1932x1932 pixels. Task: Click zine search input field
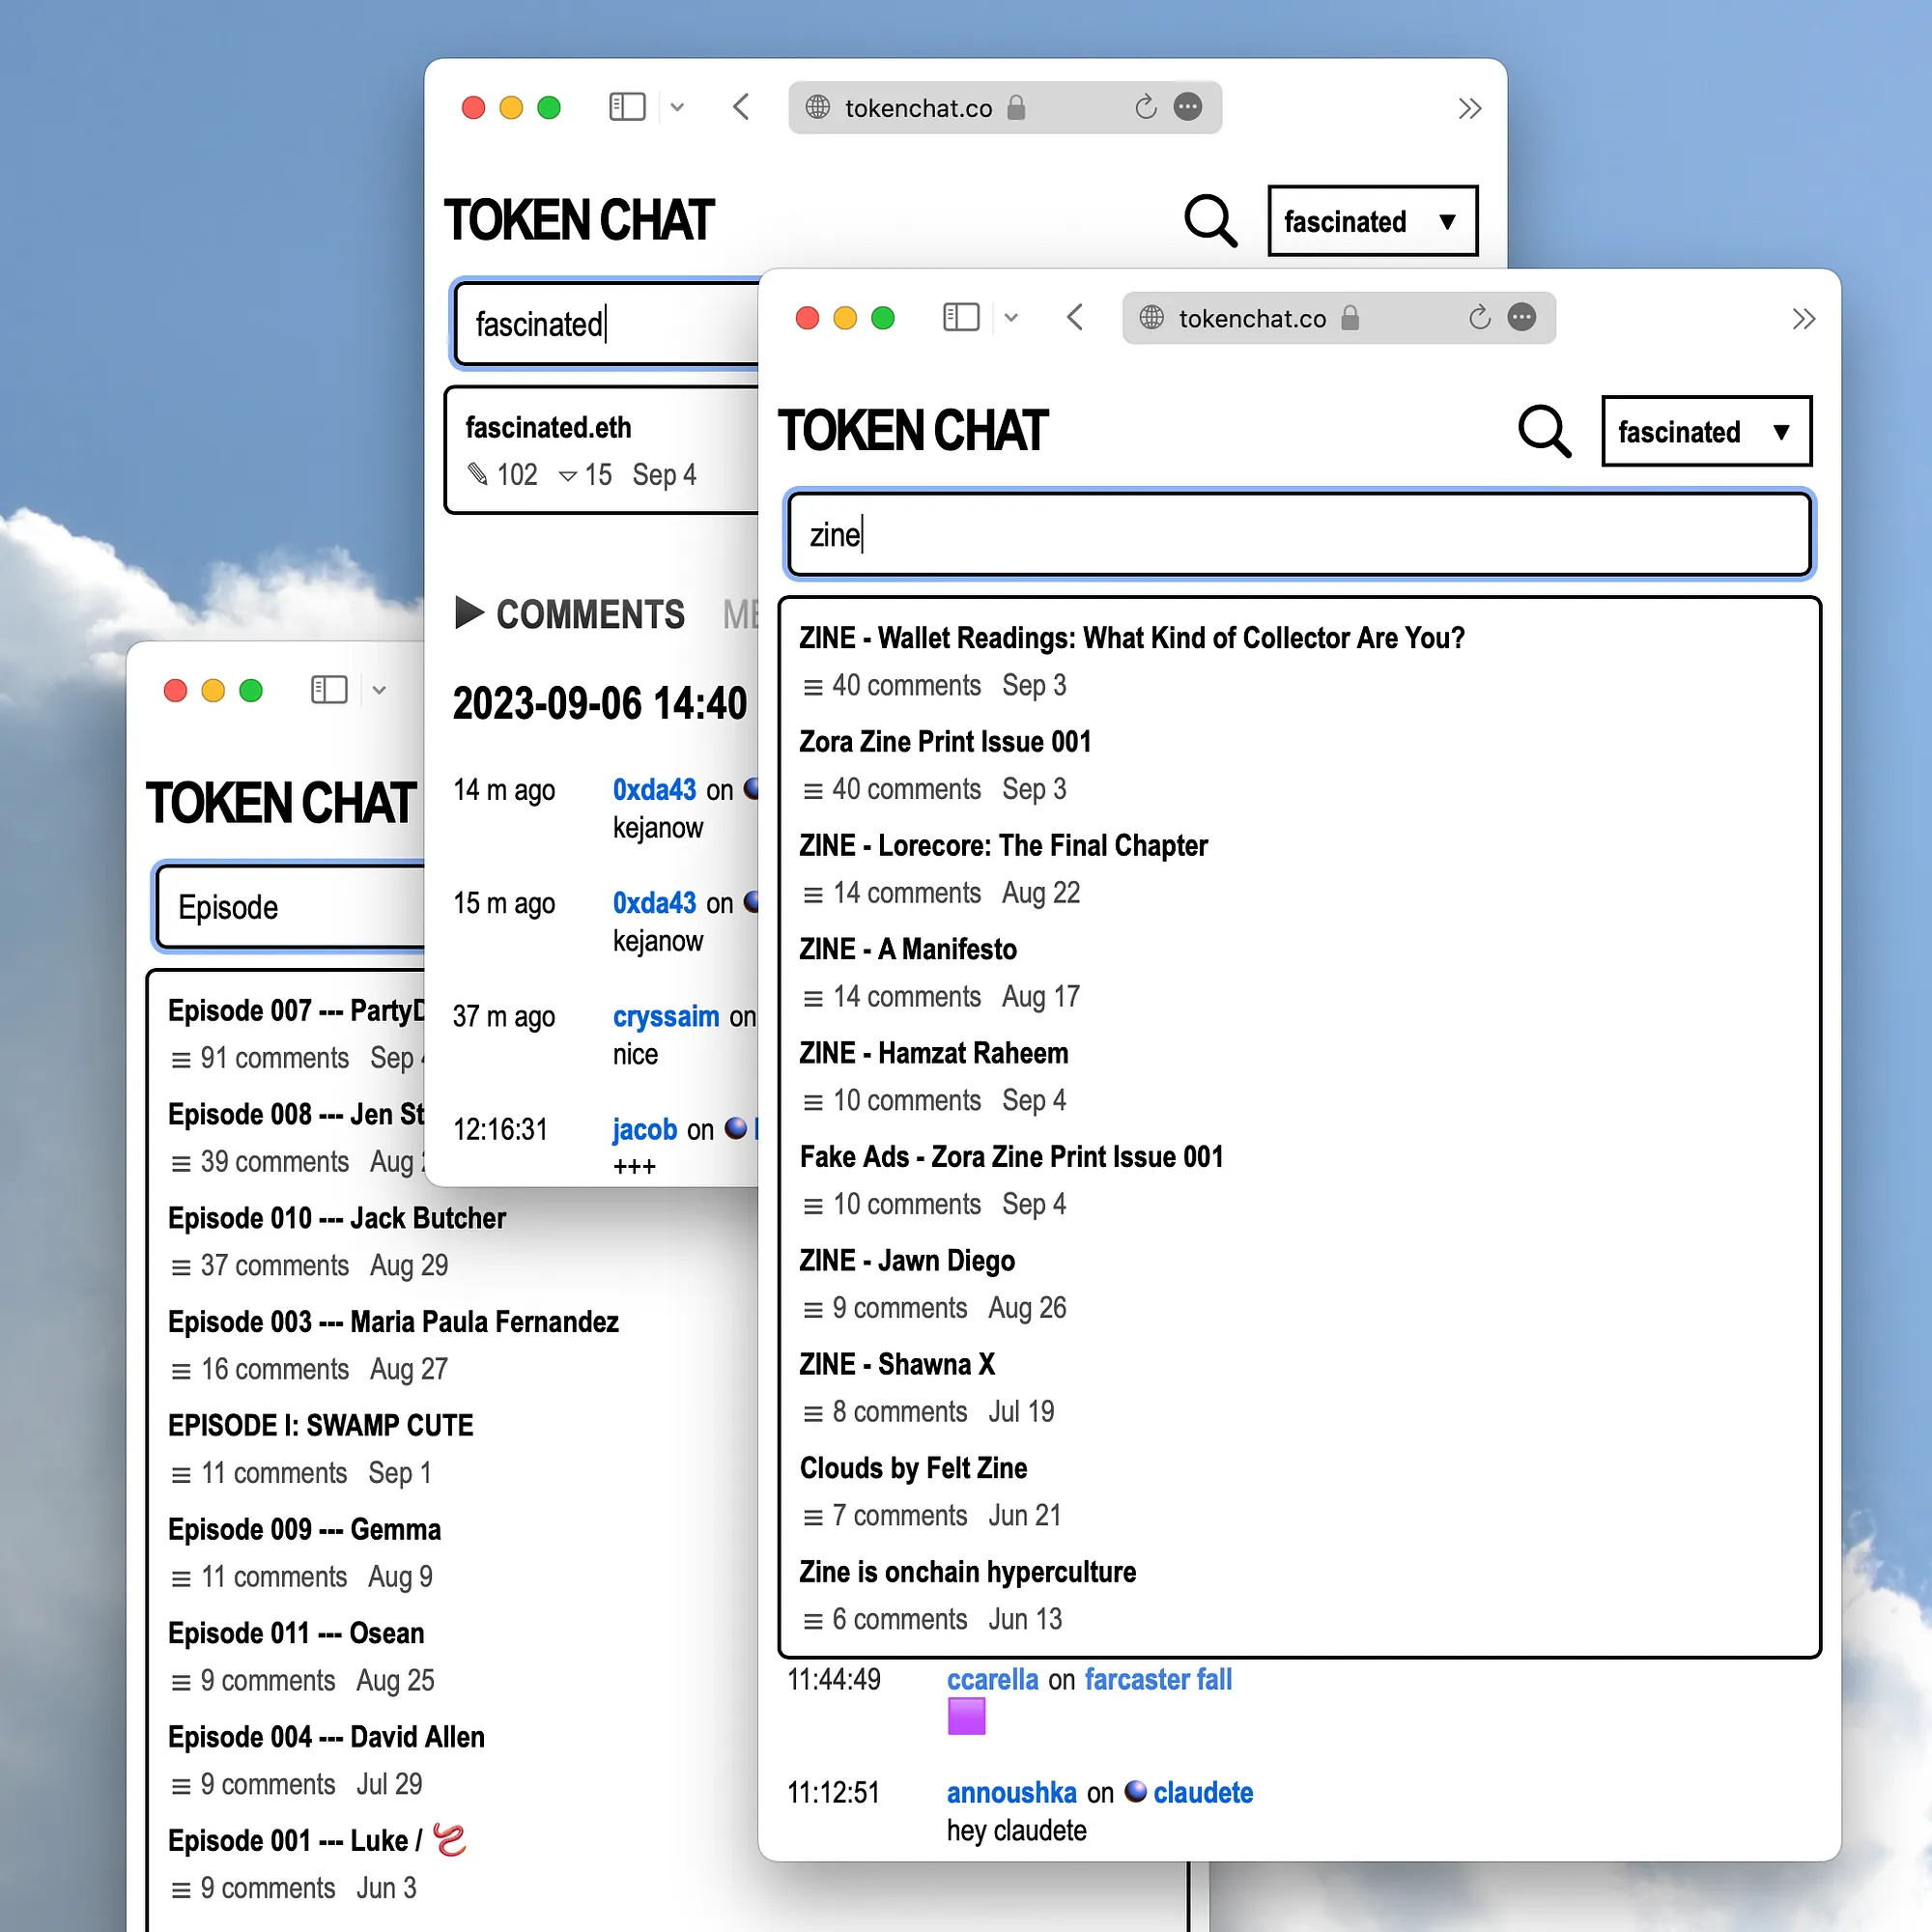tap(1299, 534)
